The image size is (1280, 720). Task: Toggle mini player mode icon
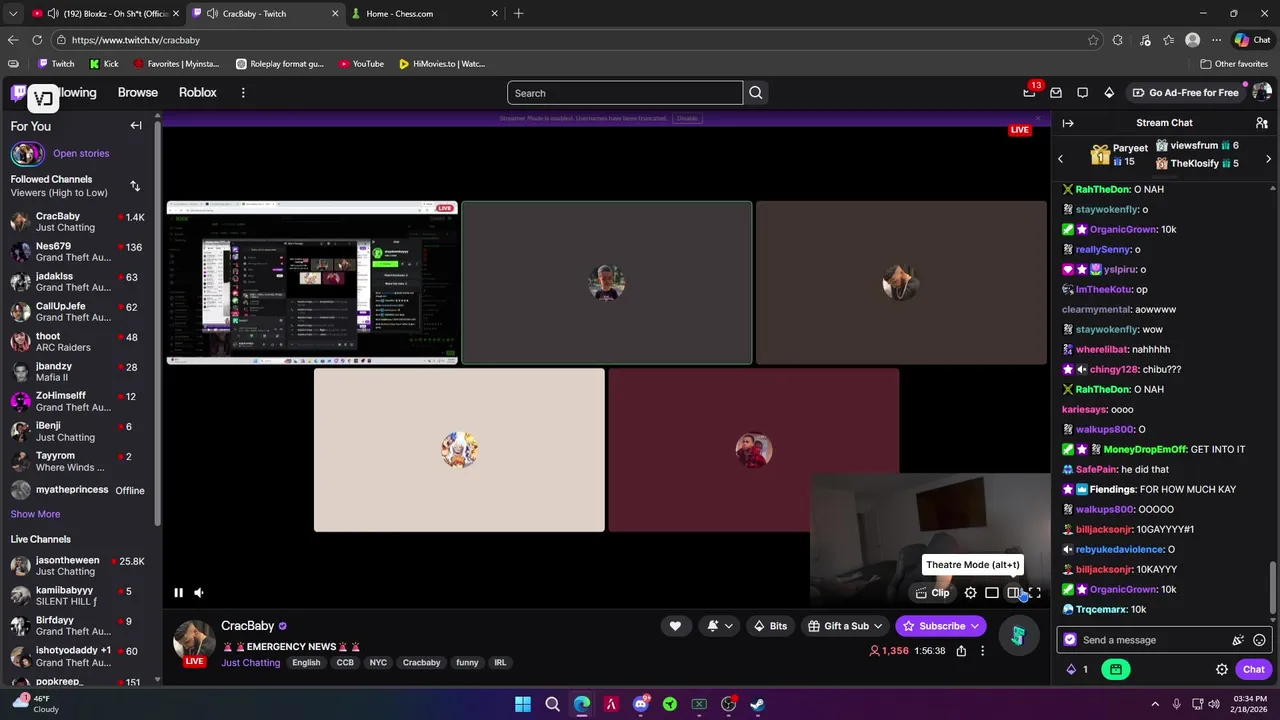991,593
